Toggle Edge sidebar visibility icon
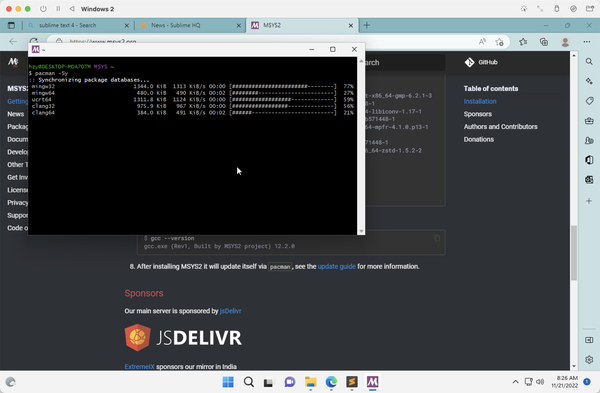Viewport: 600px width, 393px height. pos(589,340)
